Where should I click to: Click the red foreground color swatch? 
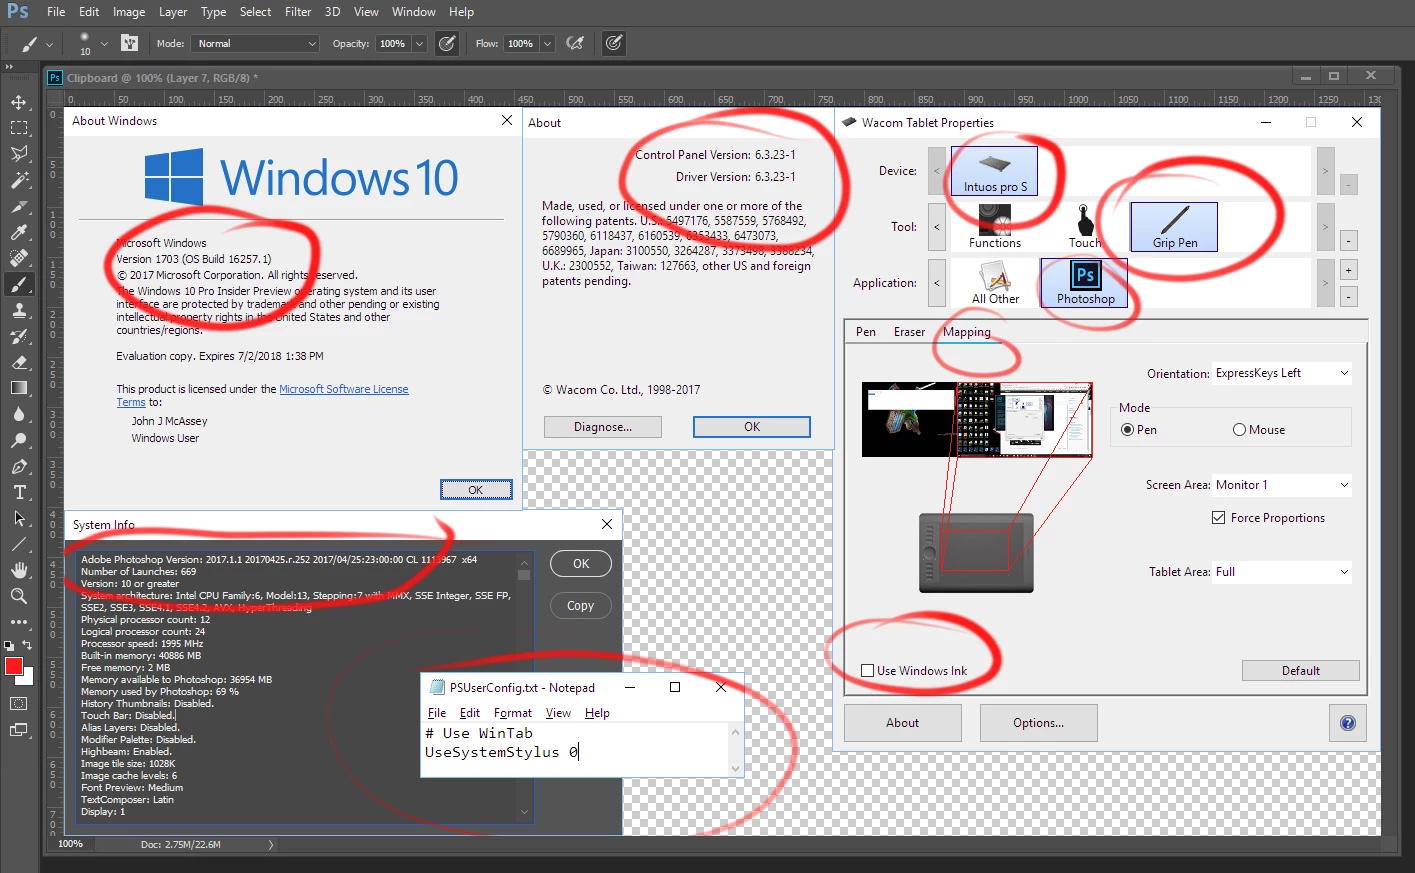tap(13, 667)
